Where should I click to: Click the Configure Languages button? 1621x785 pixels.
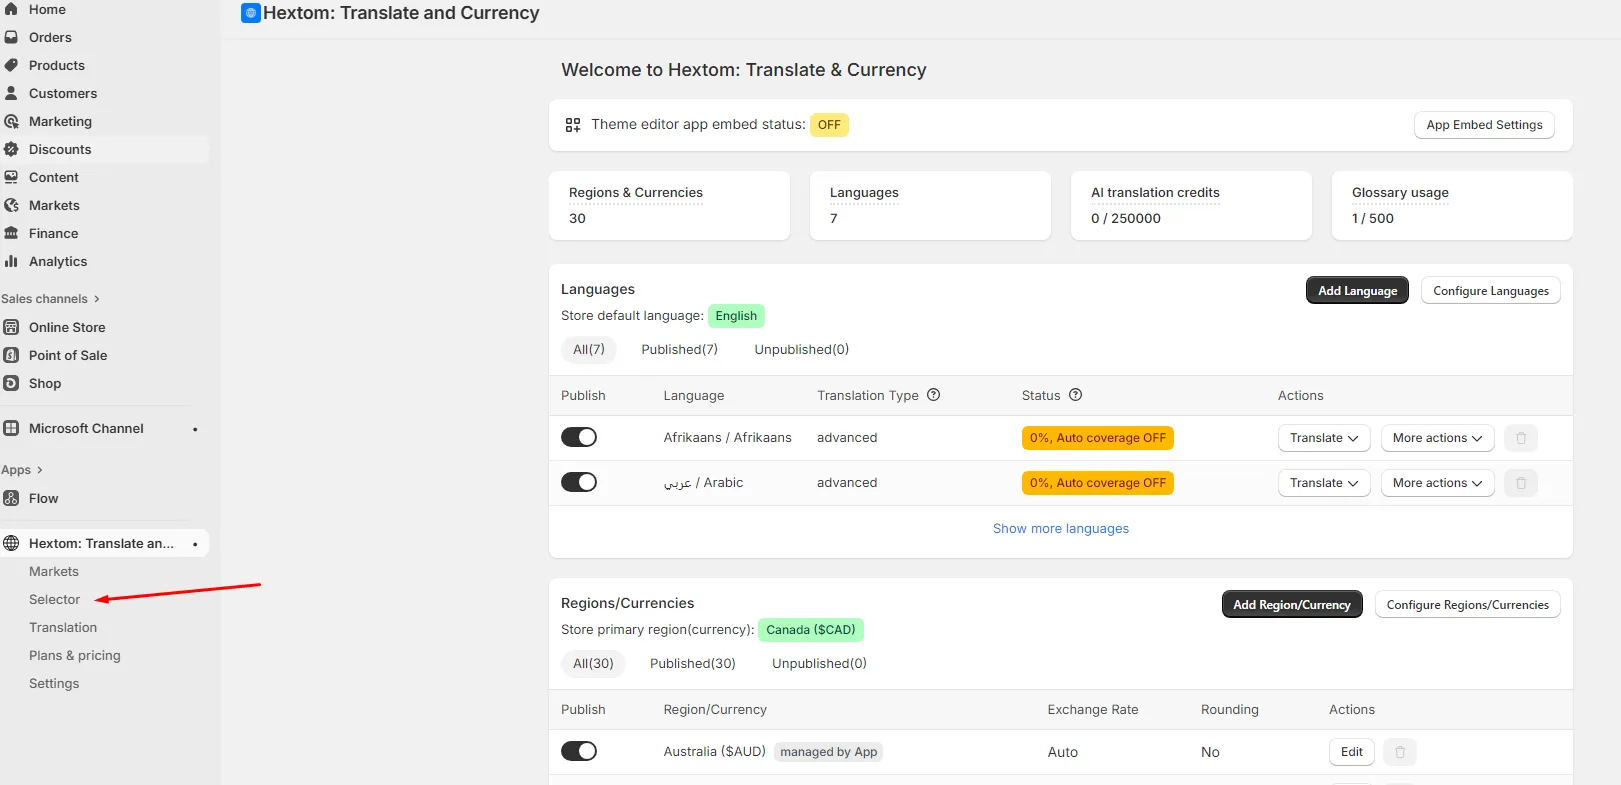pyautogui.click(x=1491, y=290)
